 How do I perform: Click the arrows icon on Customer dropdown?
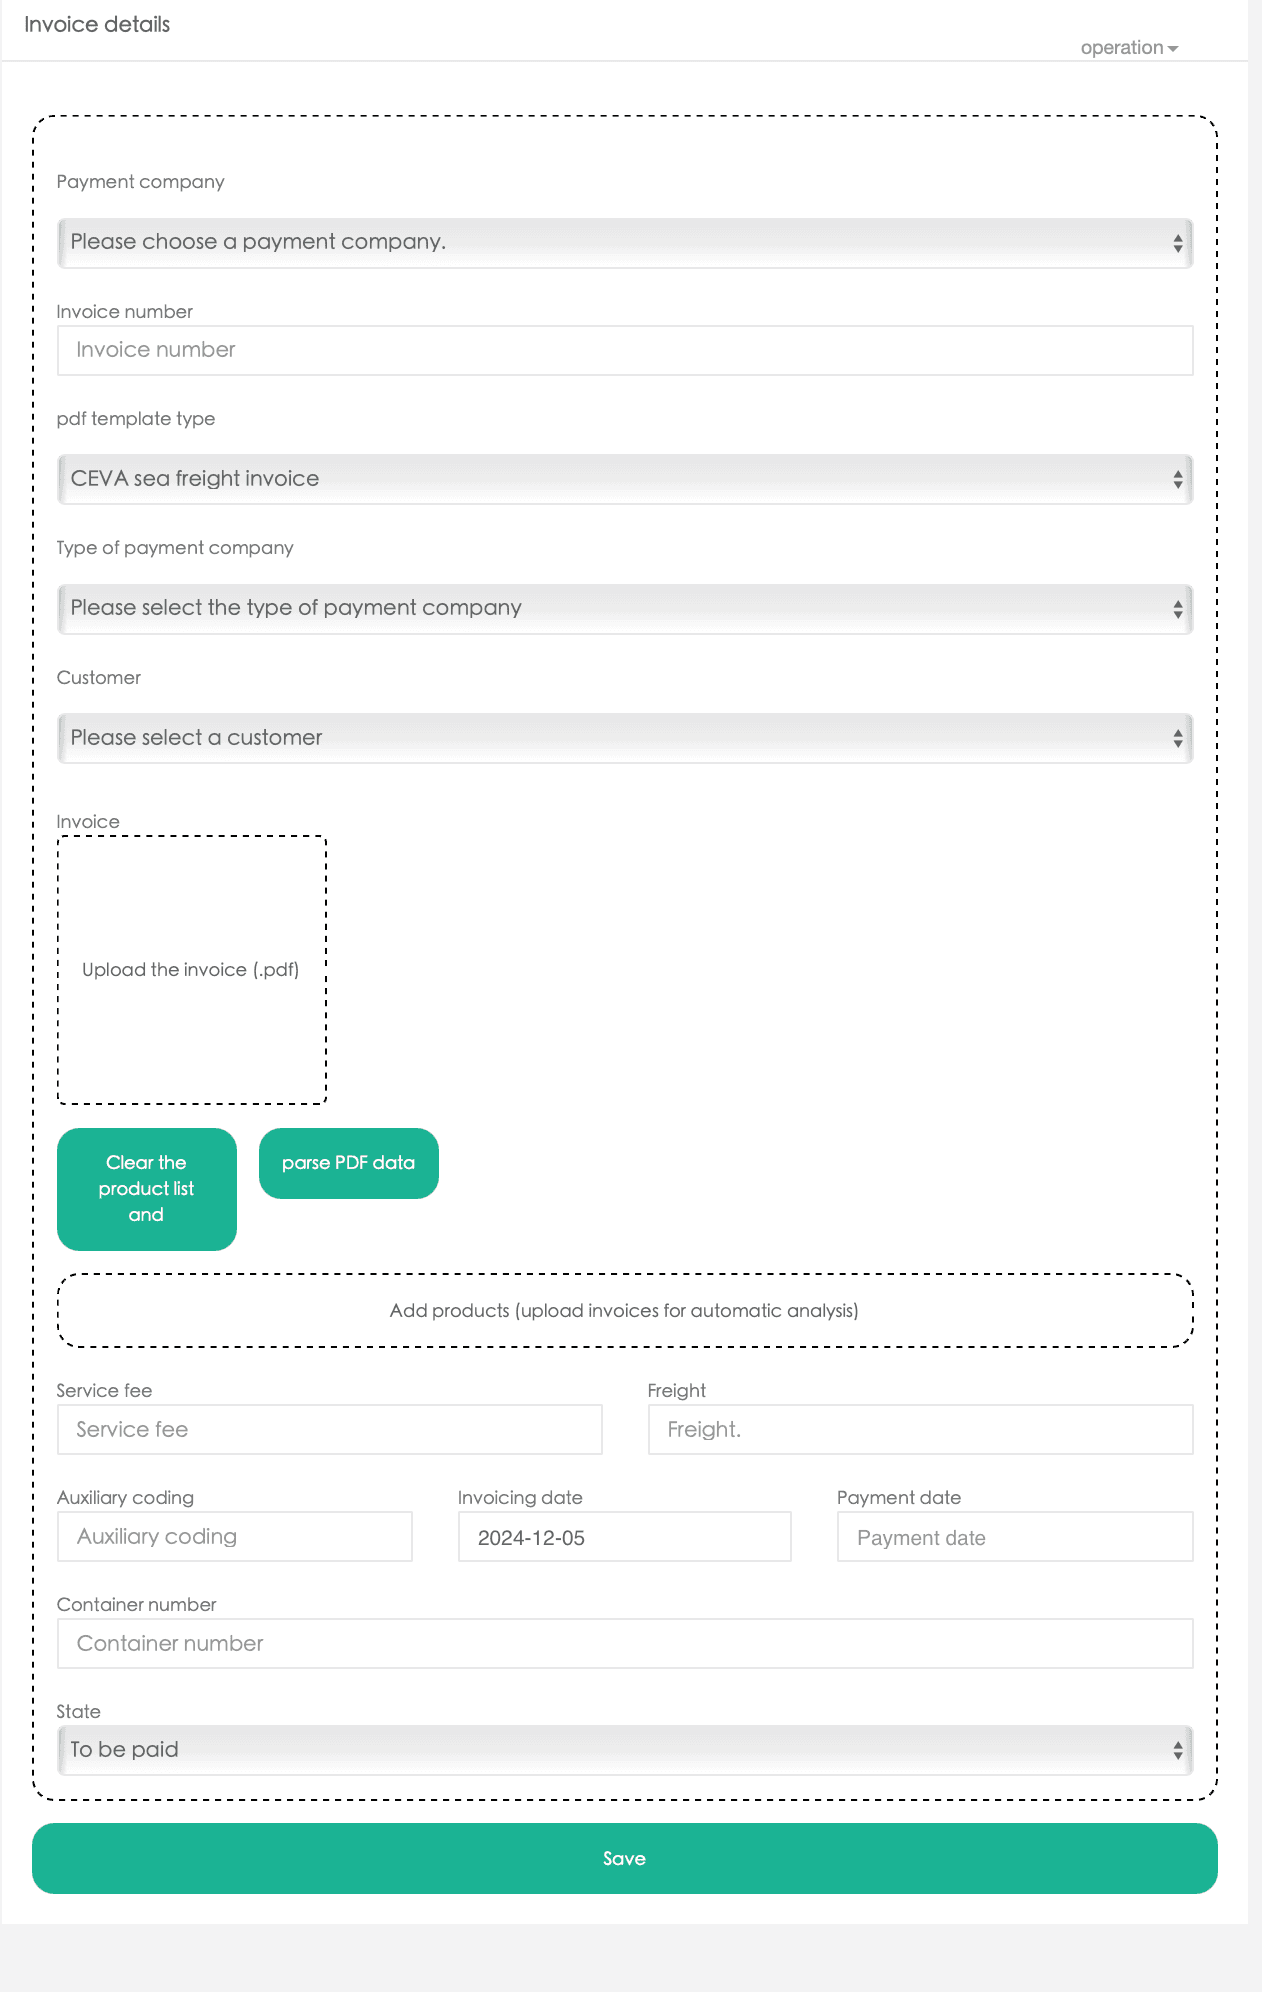[1178, 738]
